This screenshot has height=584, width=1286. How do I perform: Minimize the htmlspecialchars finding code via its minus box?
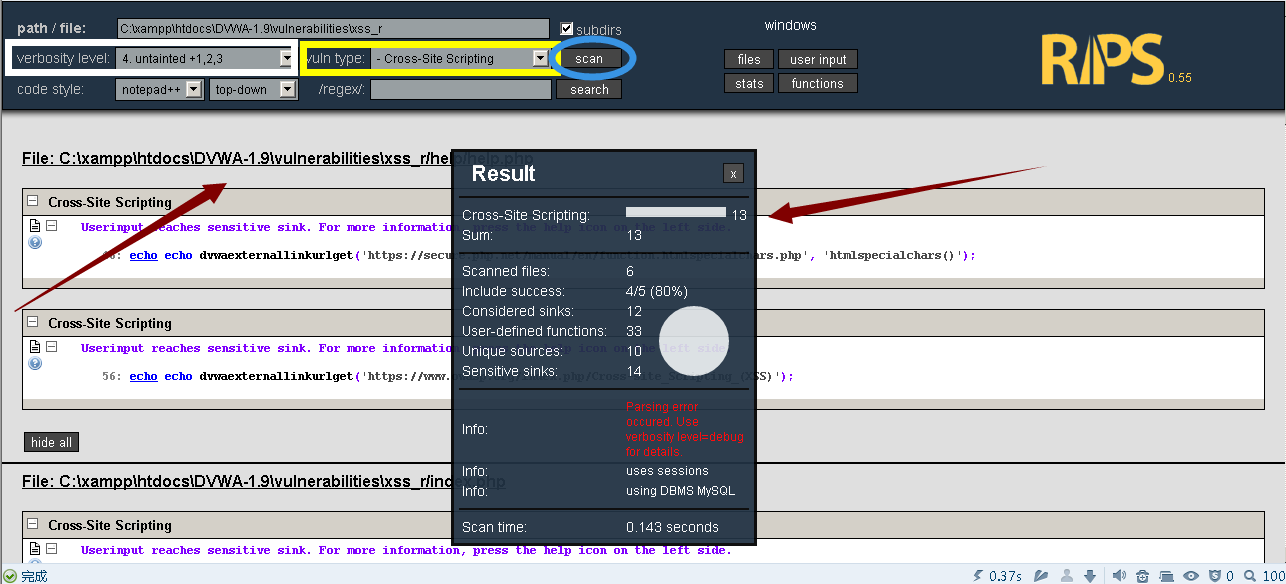52,226
